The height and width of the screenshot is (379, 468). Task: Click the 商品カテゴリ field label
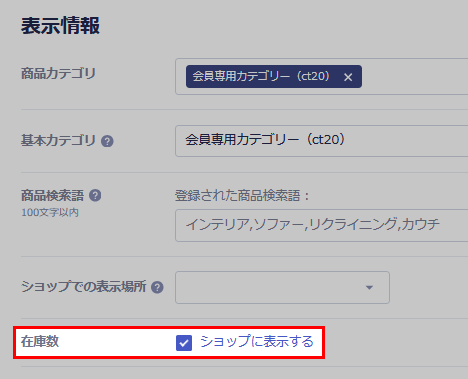click(x=58, y=74)
